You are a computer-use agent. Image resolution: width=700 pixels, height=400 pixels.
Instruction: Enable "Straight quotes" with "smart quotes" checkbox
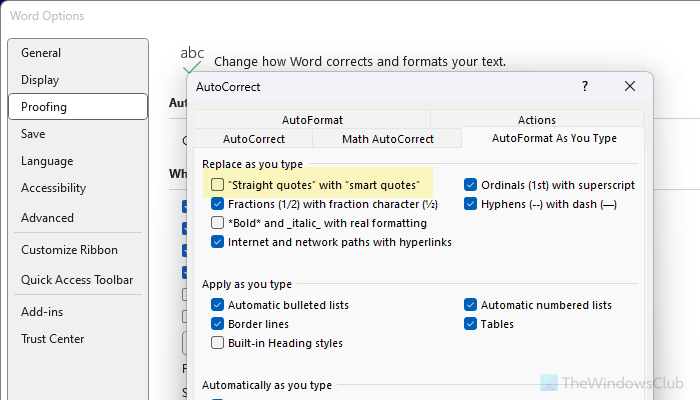click(218, 184)
